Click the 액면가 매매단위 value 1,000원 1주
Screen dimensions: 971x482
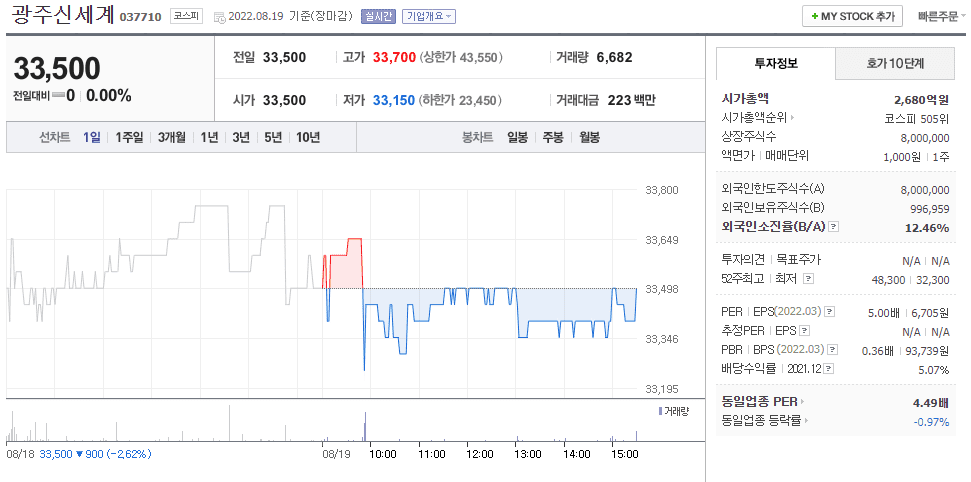[x=916, y=156]
